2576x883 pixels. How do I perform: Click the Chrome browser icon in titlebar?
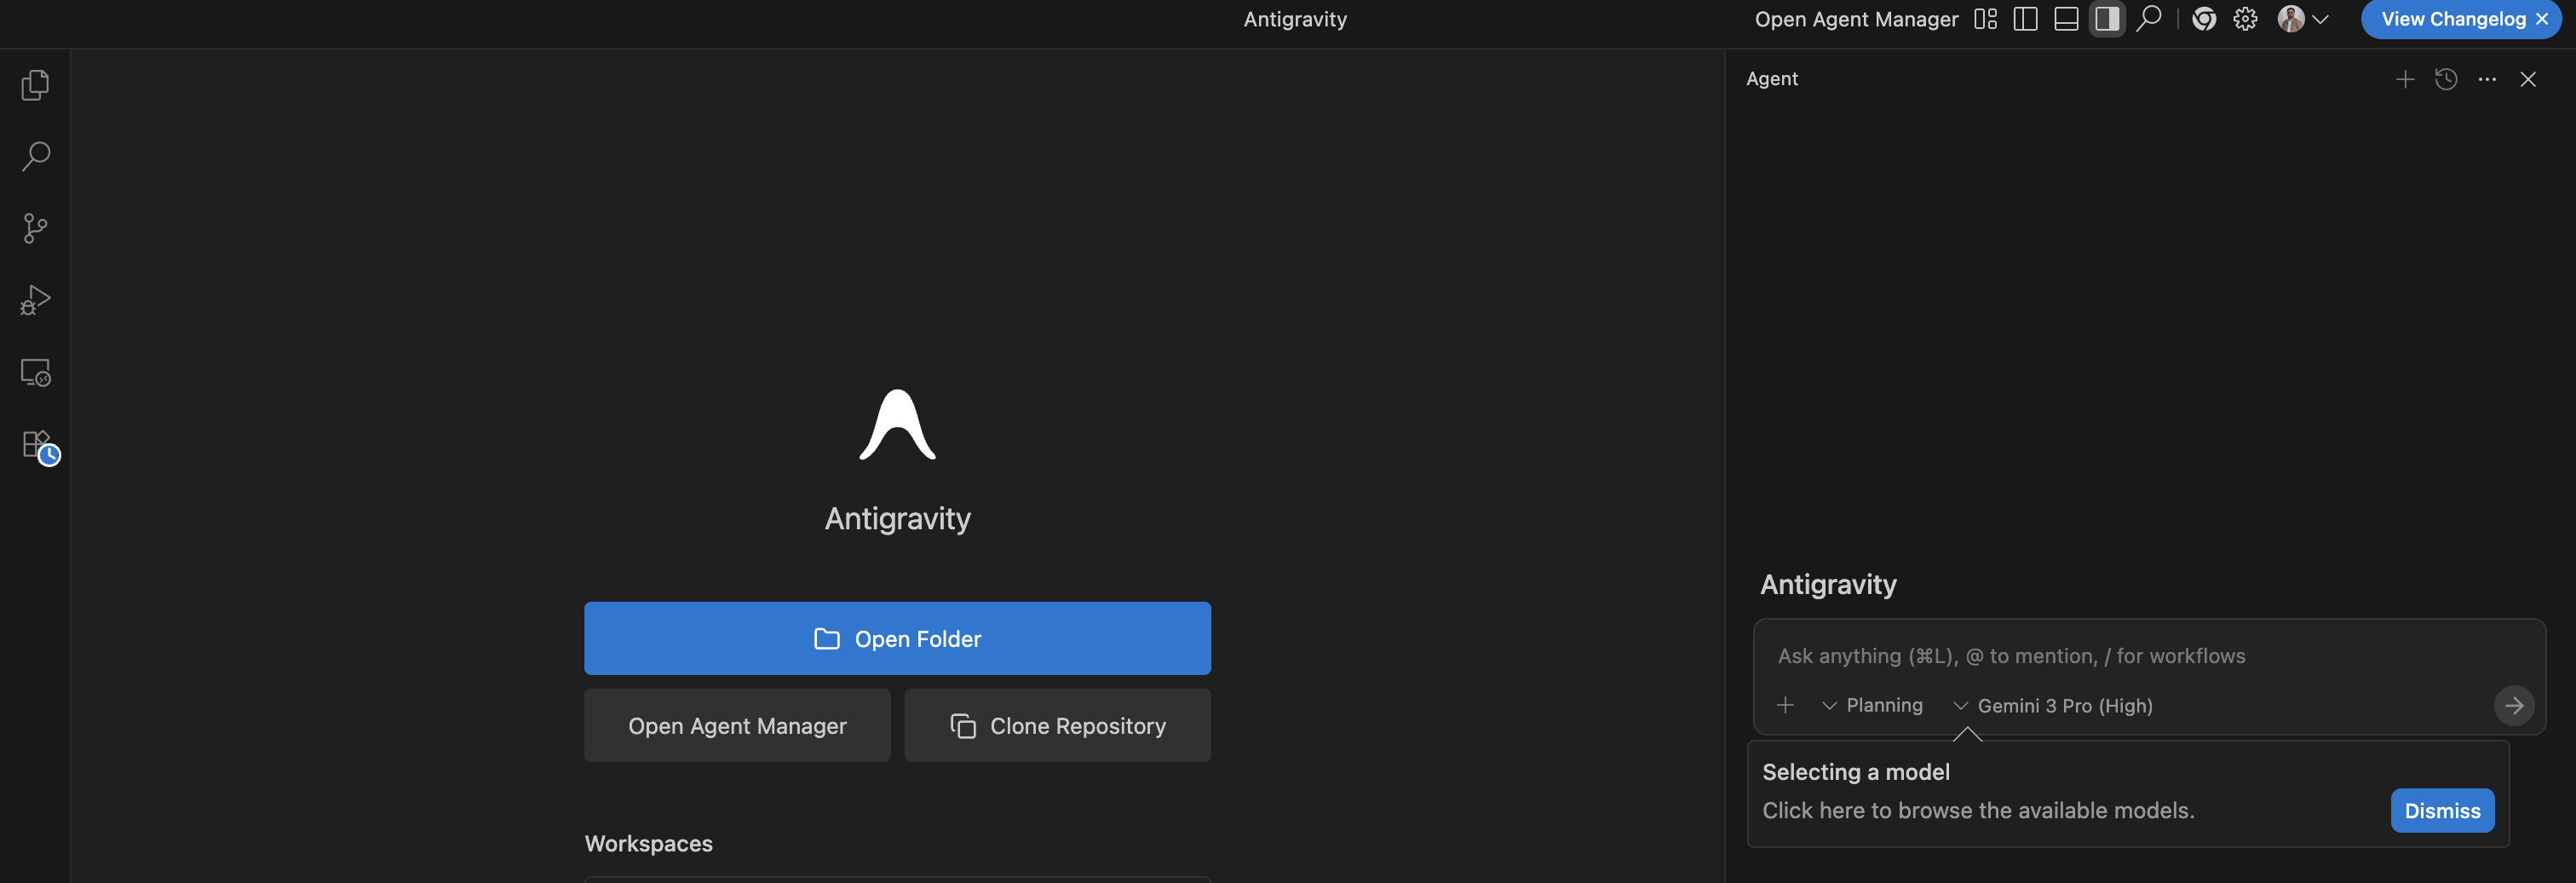pyautogui.click(x=2203, y=19)
